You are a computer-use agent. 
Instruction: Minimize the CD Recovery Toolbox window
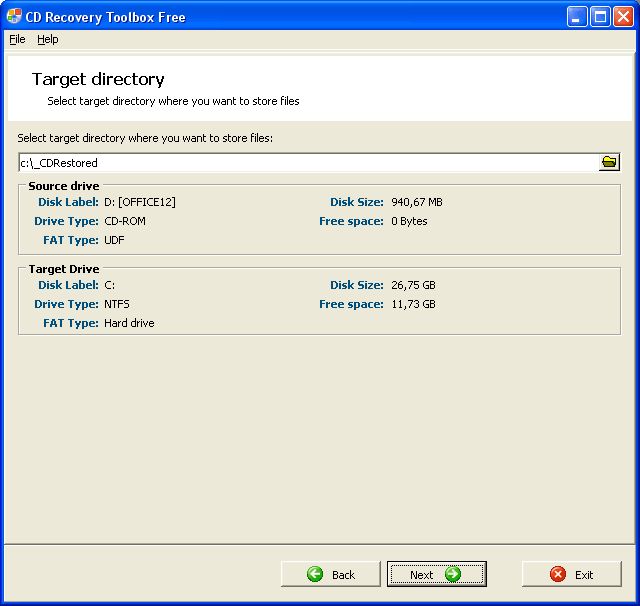pyautogui.click(x=576, y=17)
